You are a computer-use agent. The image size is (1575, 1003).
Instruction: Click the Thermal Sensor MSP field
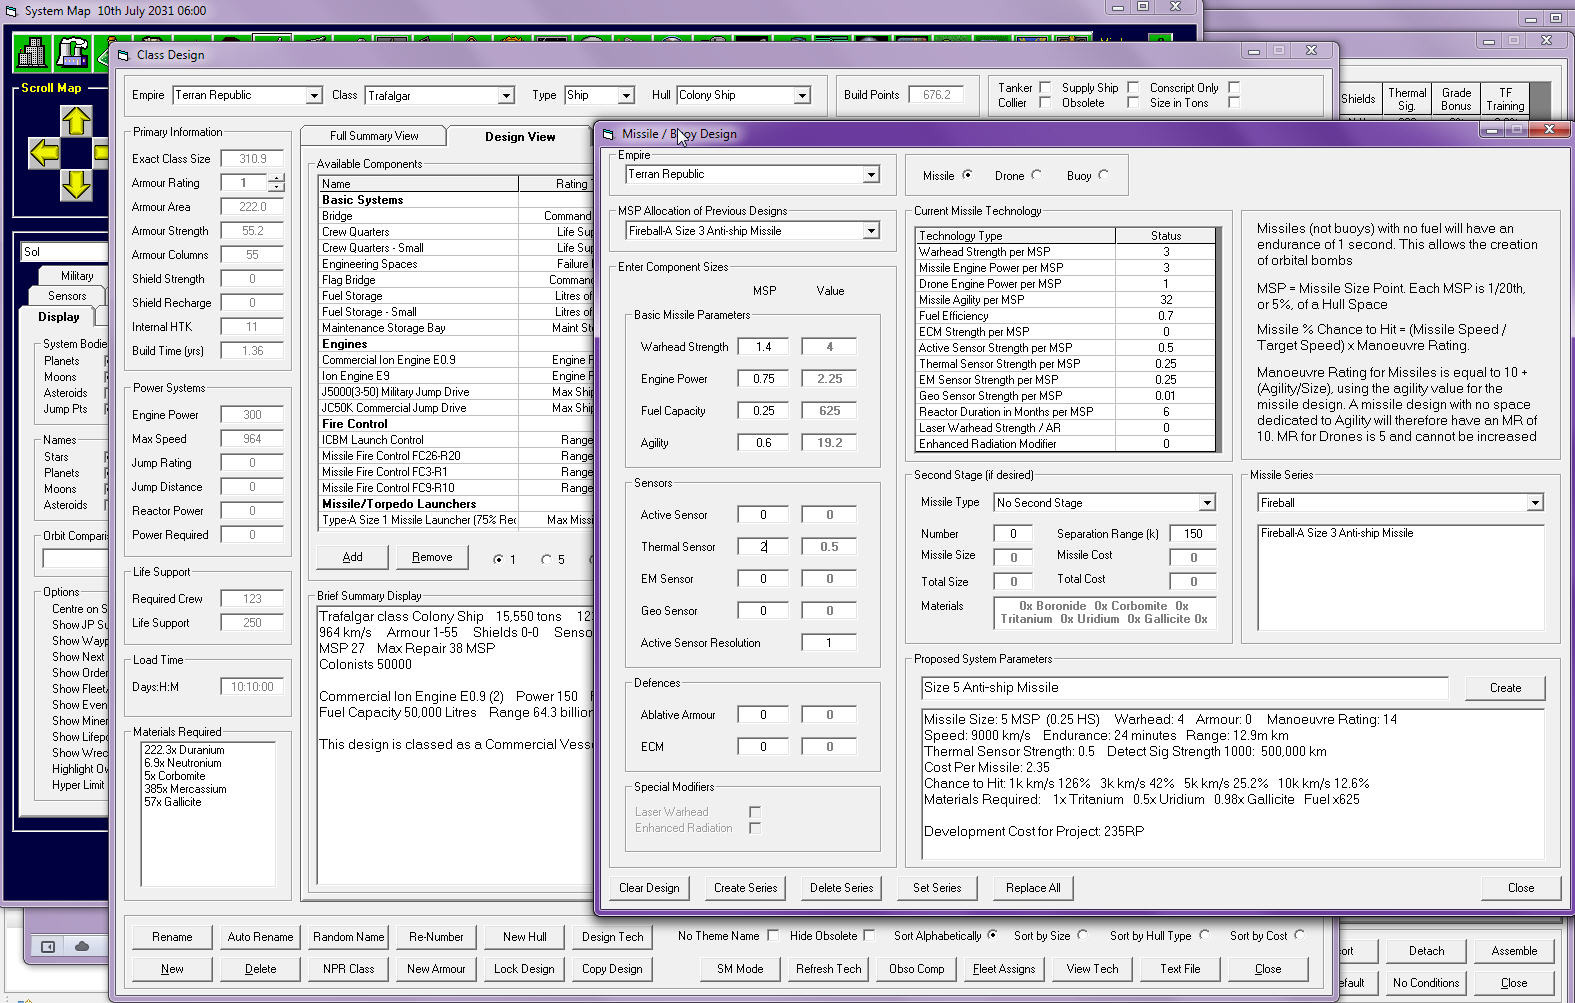[763, 547]
